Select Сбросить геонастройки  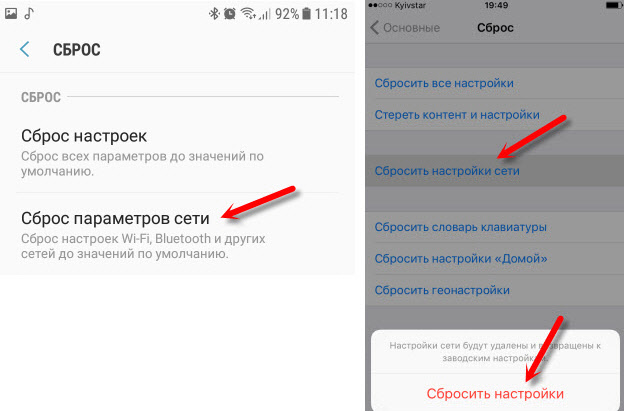click(494, 290)
